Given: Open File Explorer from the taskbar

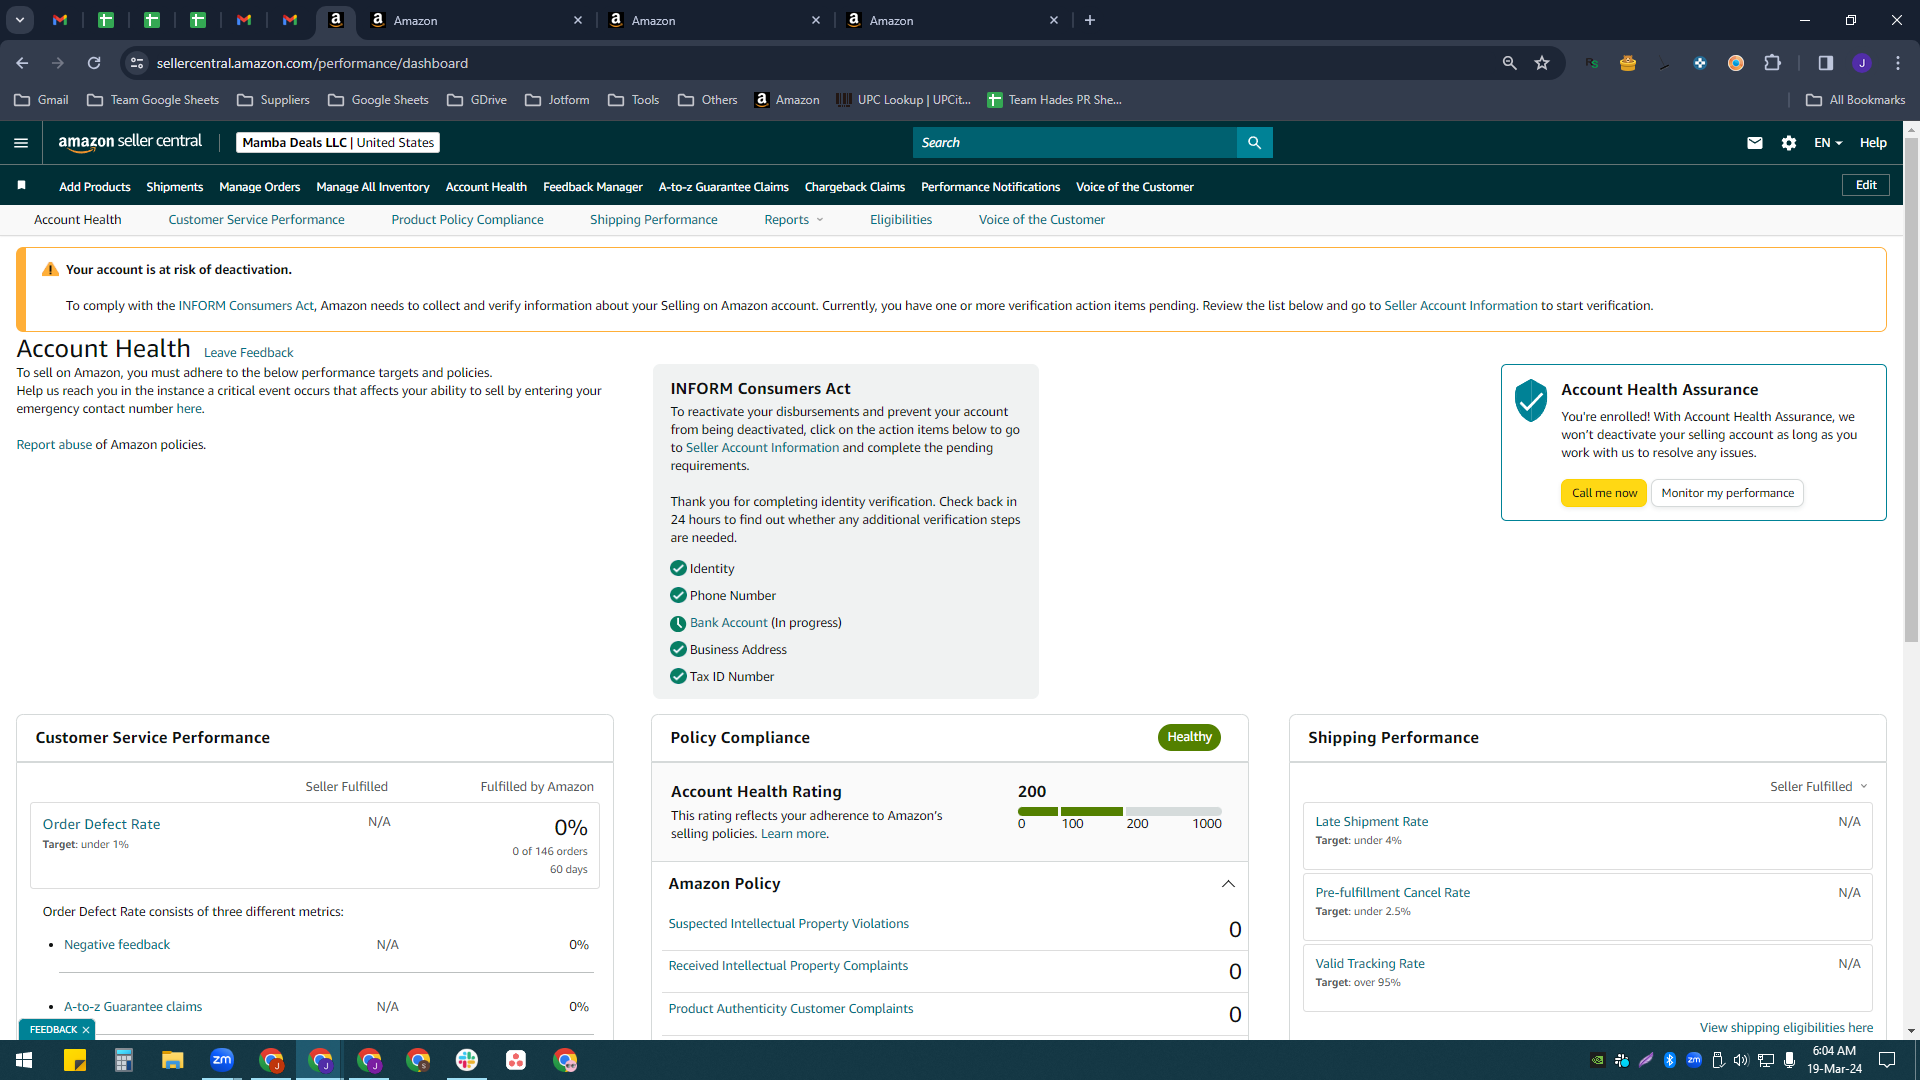Looking at the screenshot, I should point(173,1060).
